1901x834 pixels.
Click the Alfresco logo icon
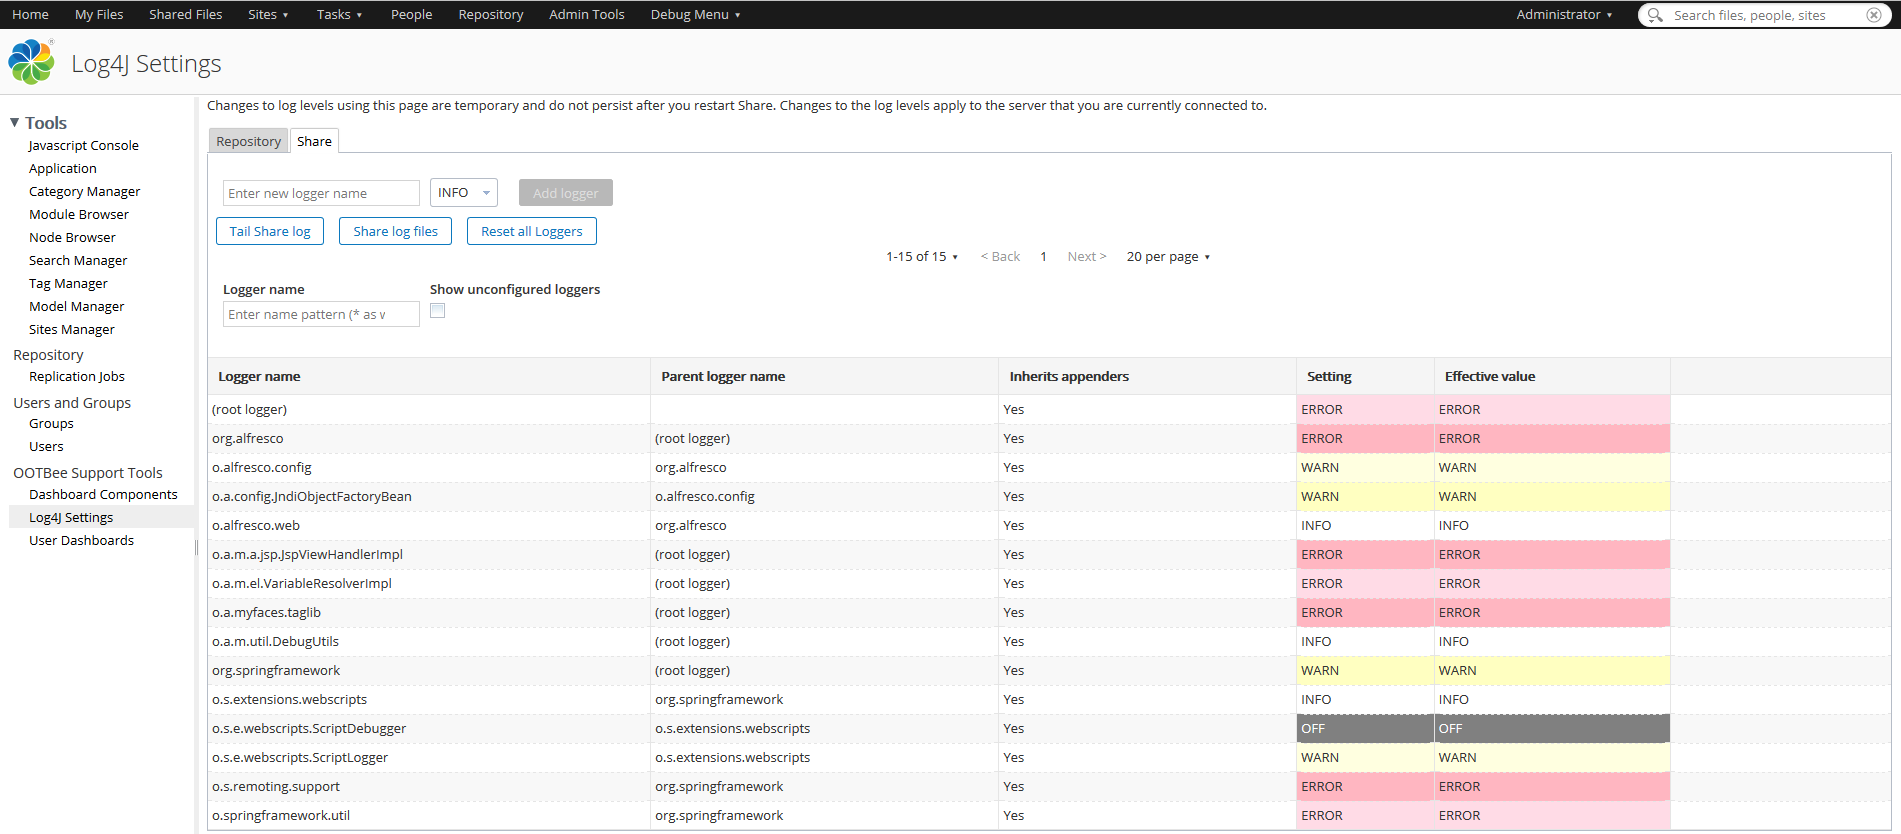pyautogui.click(x=31, y=62)
